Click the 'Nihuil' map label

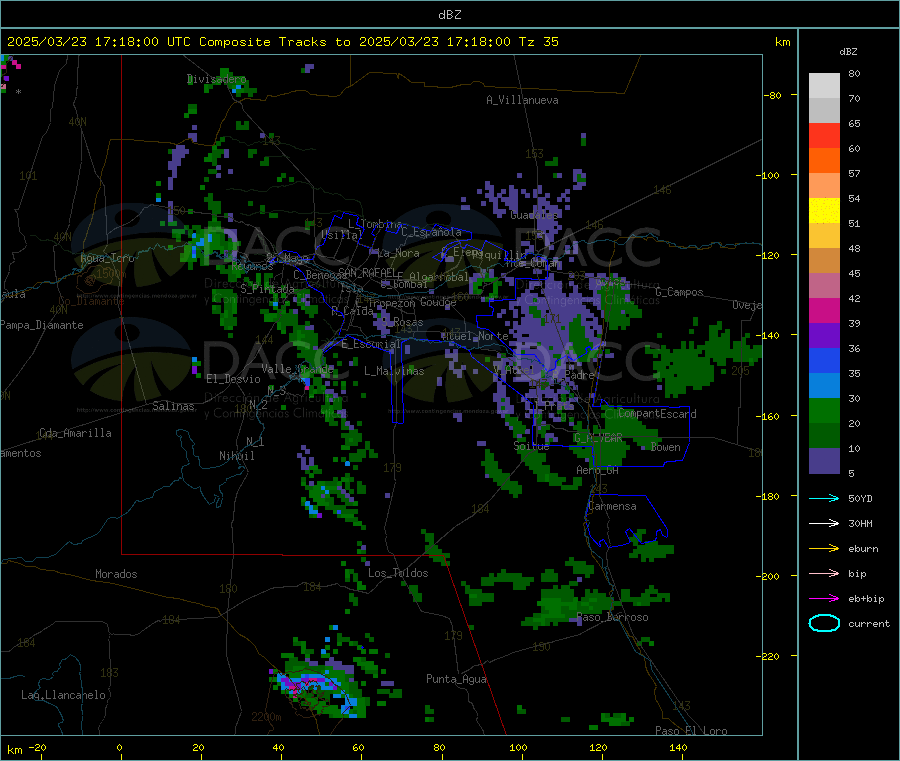(x=237, y=456)
